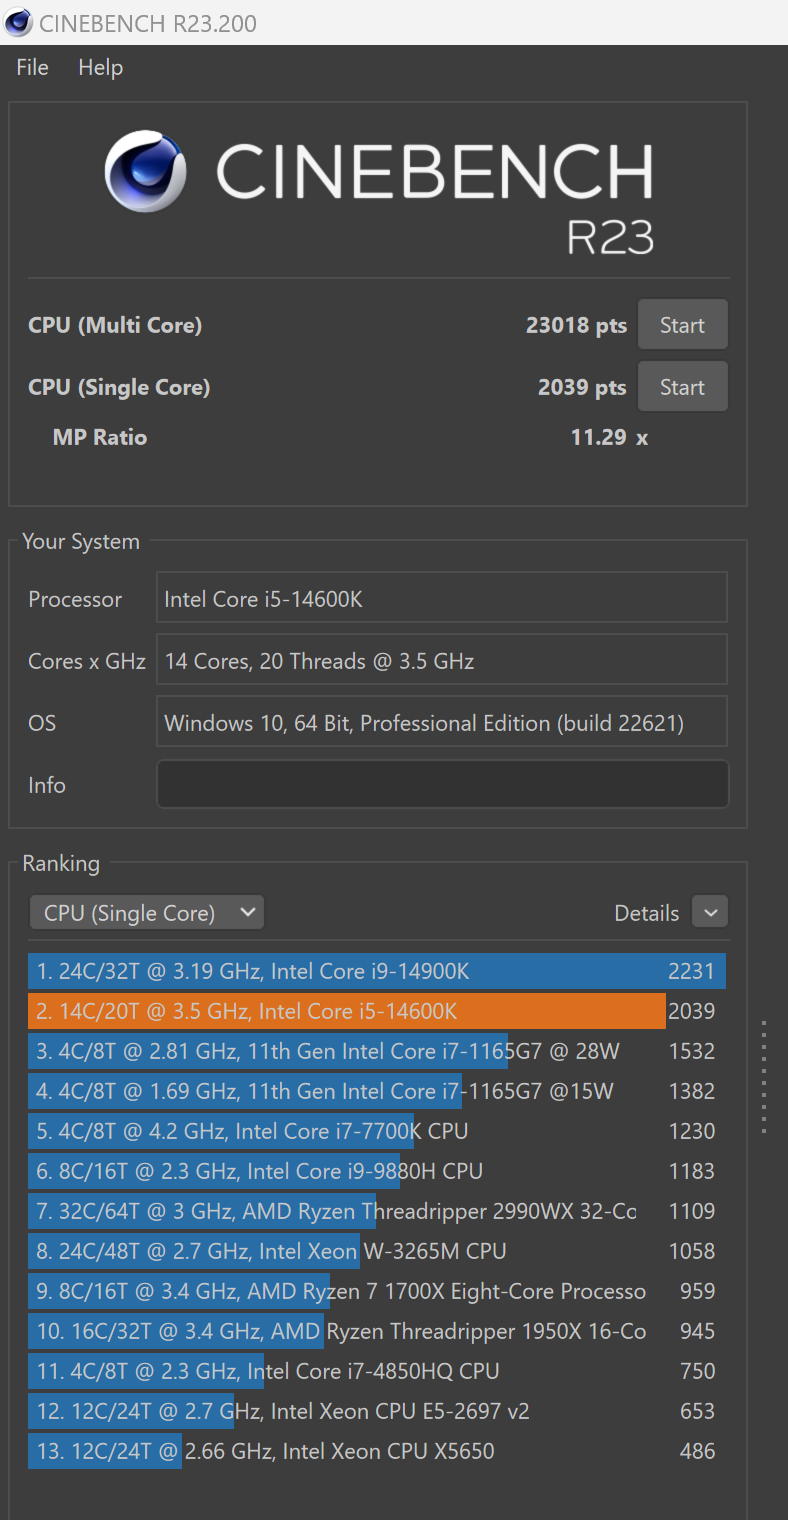Click the Info input field

(441, 784)
